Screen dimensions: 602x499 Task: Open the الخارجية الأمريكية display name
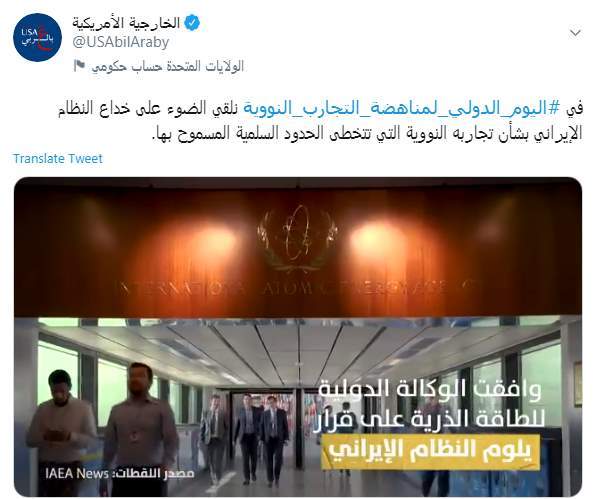[126, 23]
